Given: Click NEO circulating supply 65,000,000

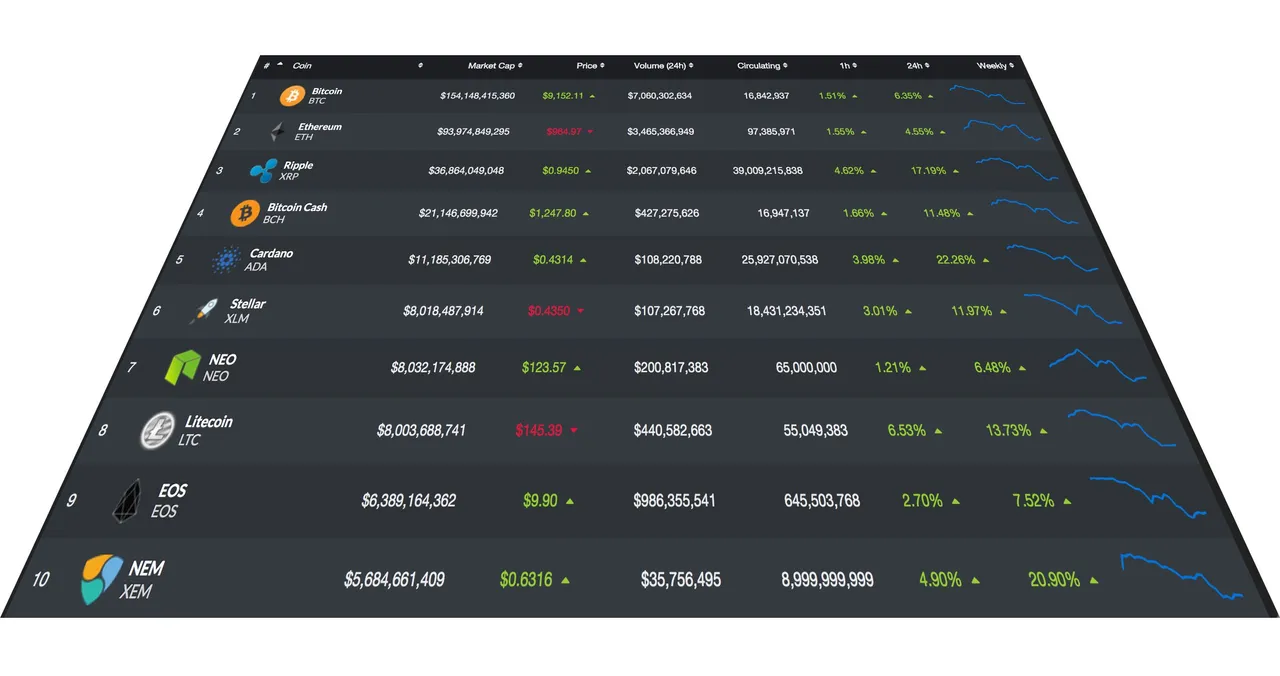Looking at the screenshot, I should click(x=806, y=368).
